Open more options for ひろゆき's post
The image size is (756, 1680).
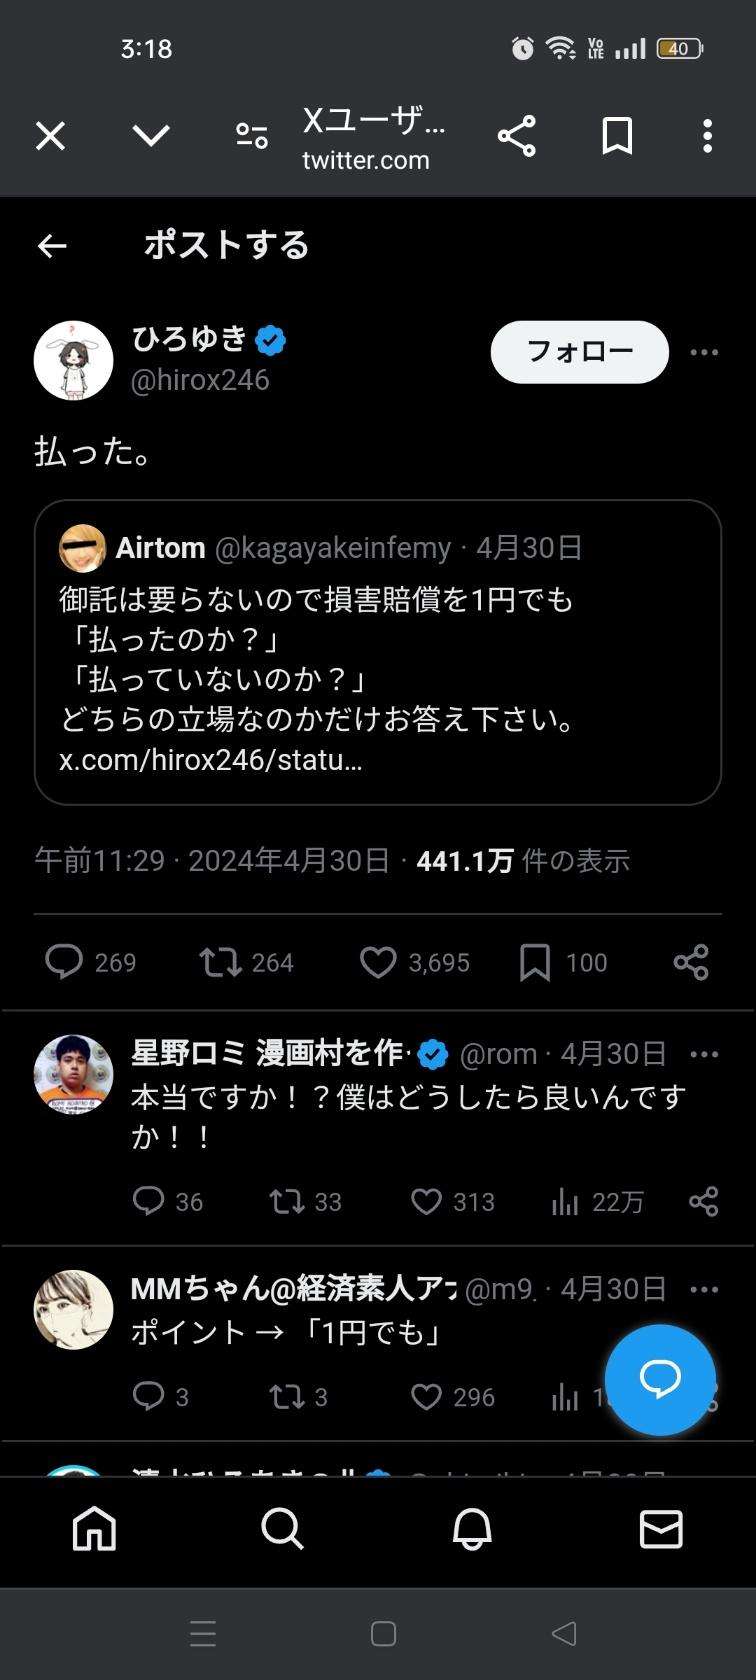704,352
